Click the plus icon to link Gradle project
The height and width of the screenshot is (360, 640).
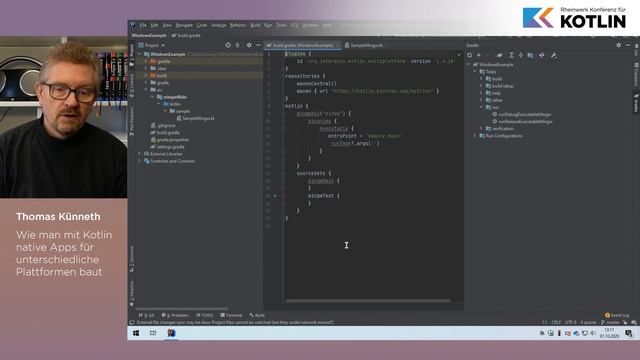point(479,55)
